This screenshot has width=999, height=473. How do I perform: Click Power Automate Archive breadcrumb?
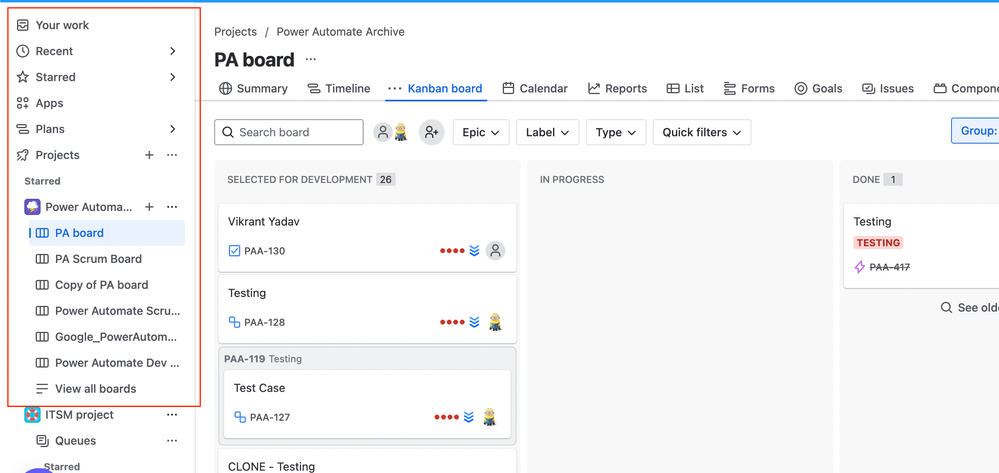340,32
